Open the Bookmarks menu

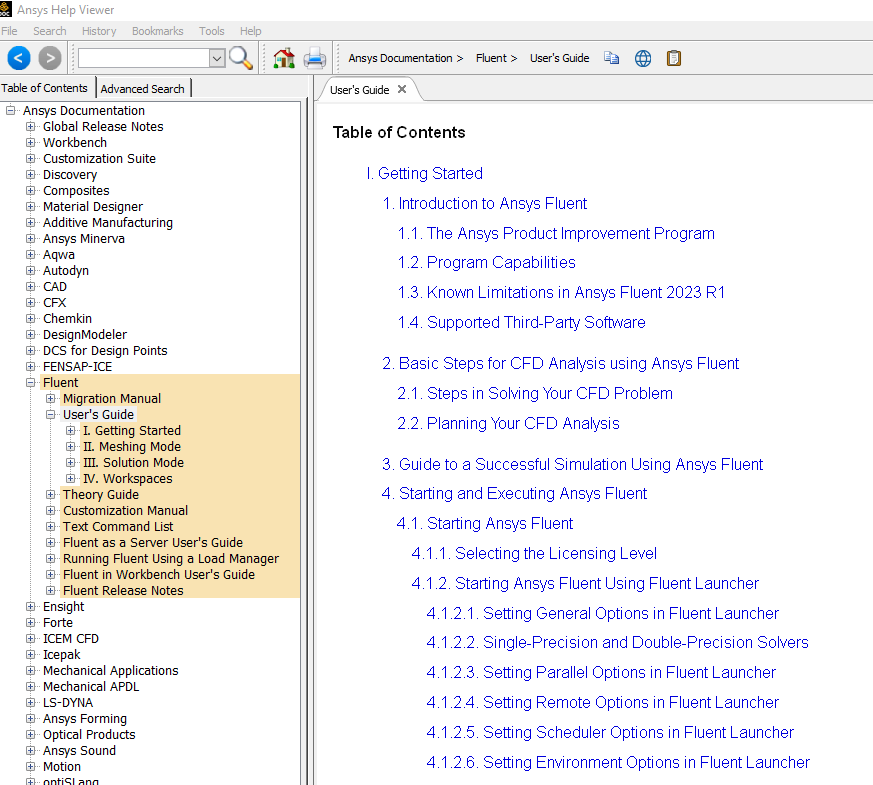click(x=157, y=31)
